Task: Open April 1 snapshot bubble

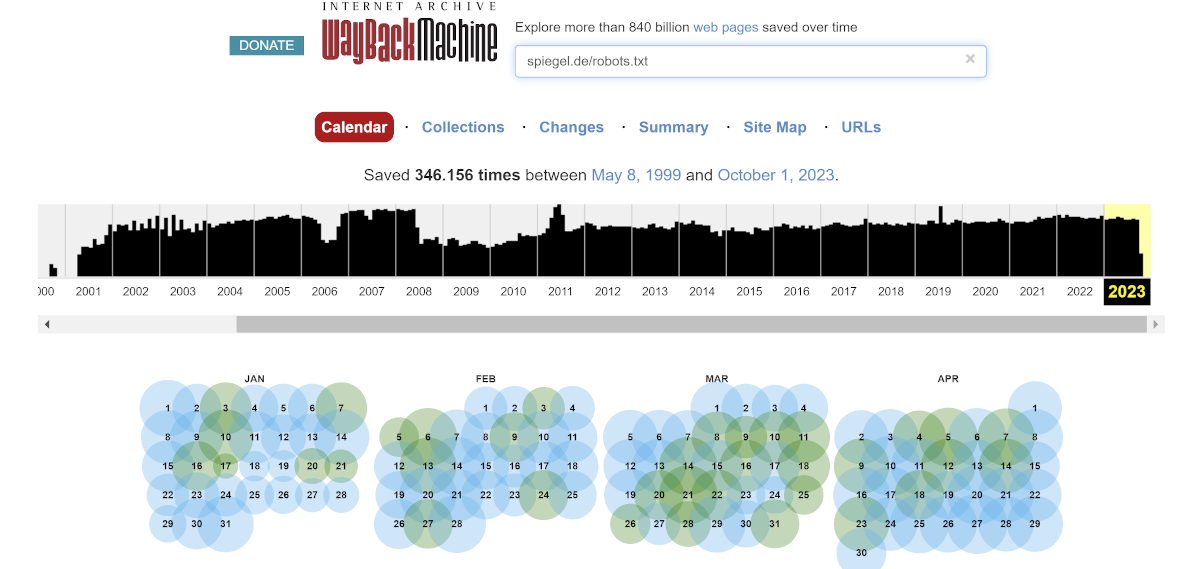Action: (x=1034, y=408)
